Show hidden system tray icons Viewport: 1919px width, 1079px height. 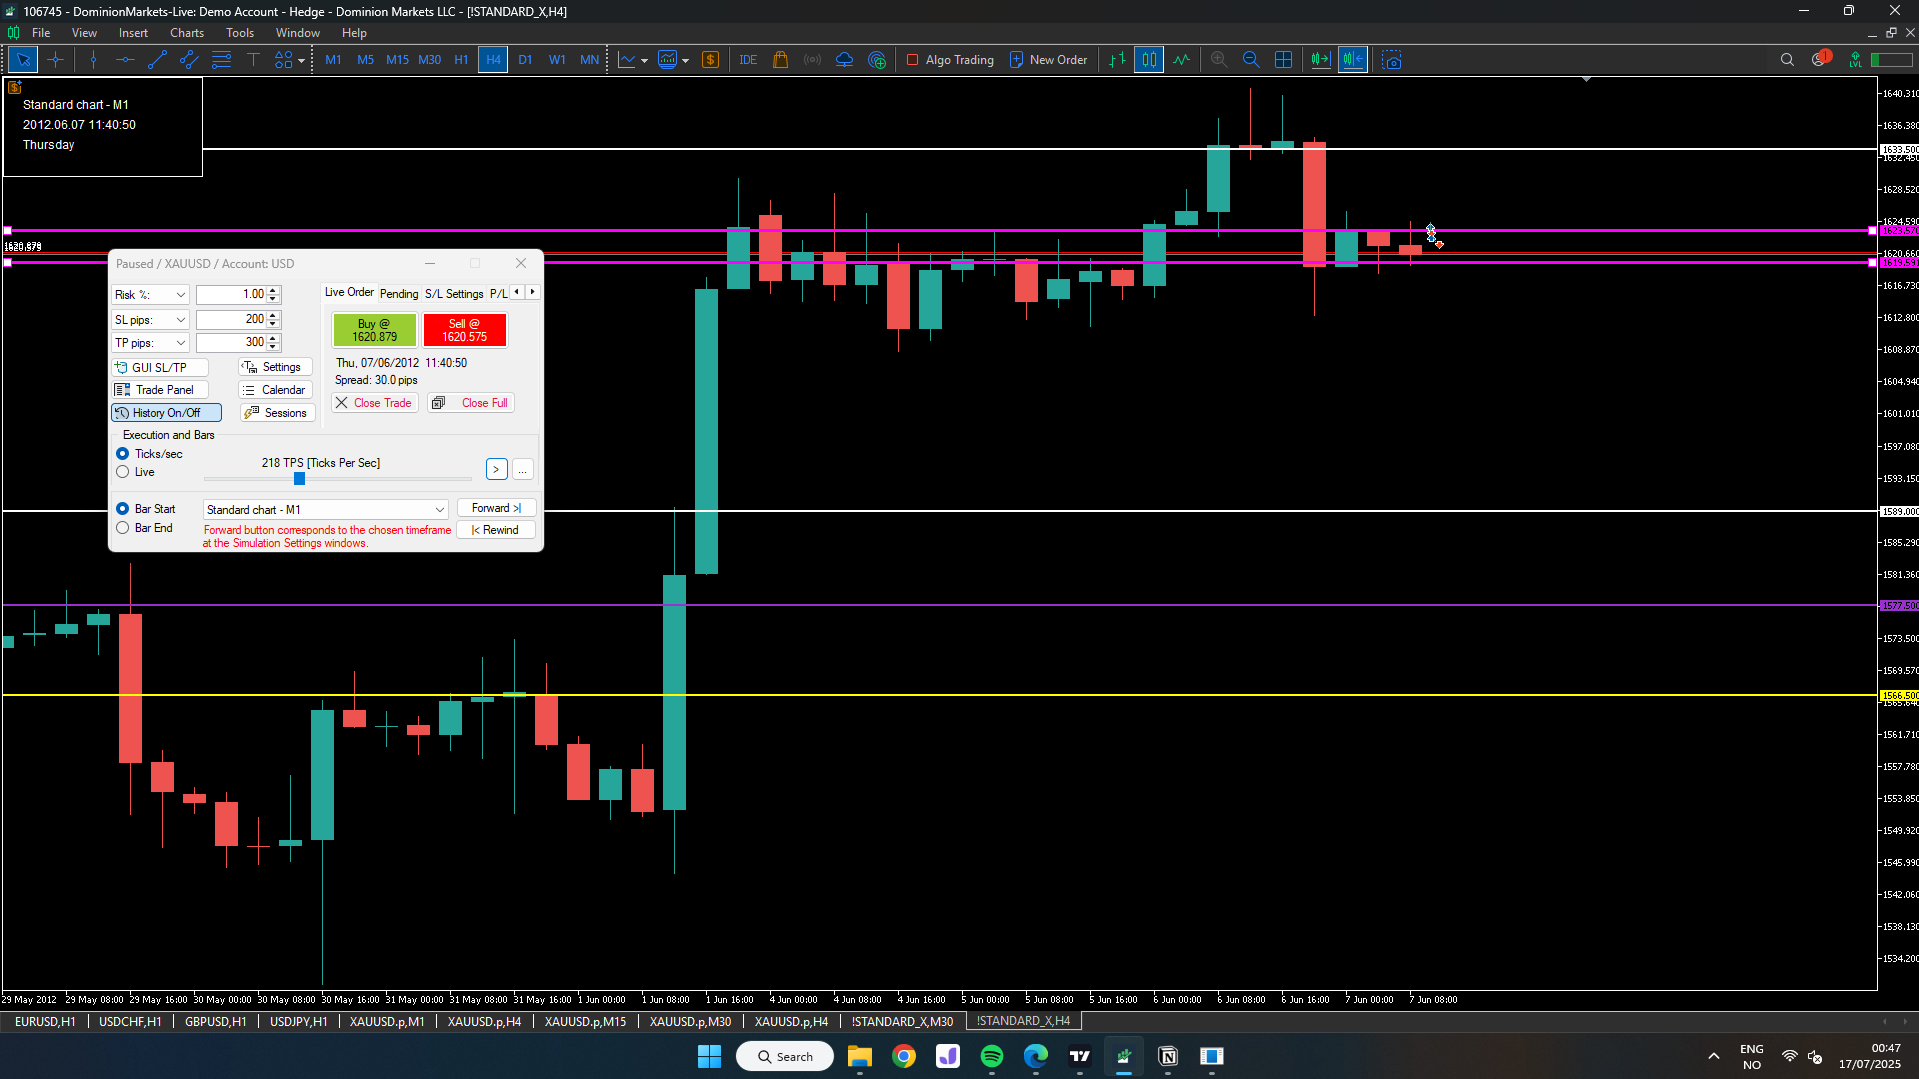[1713, 1056]
